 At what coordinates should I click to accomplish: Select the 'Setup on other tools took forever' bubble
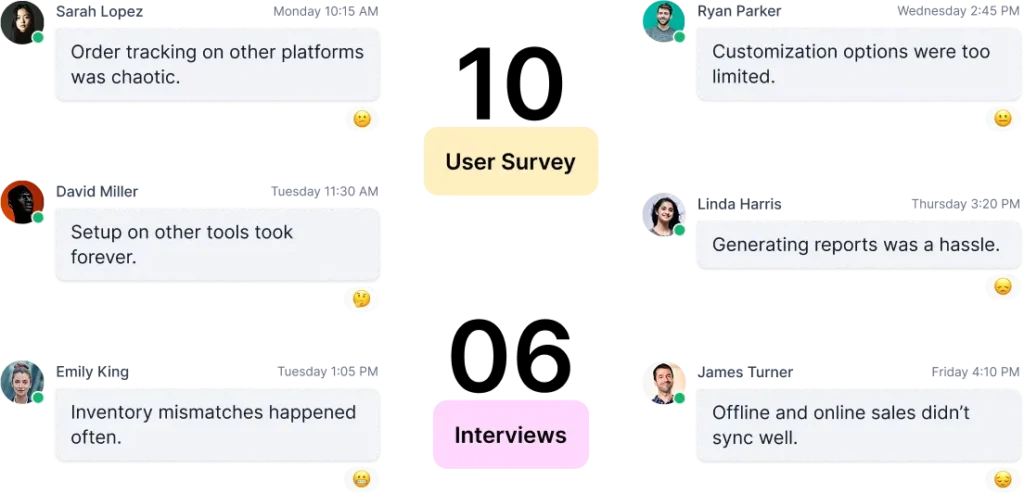217,244
